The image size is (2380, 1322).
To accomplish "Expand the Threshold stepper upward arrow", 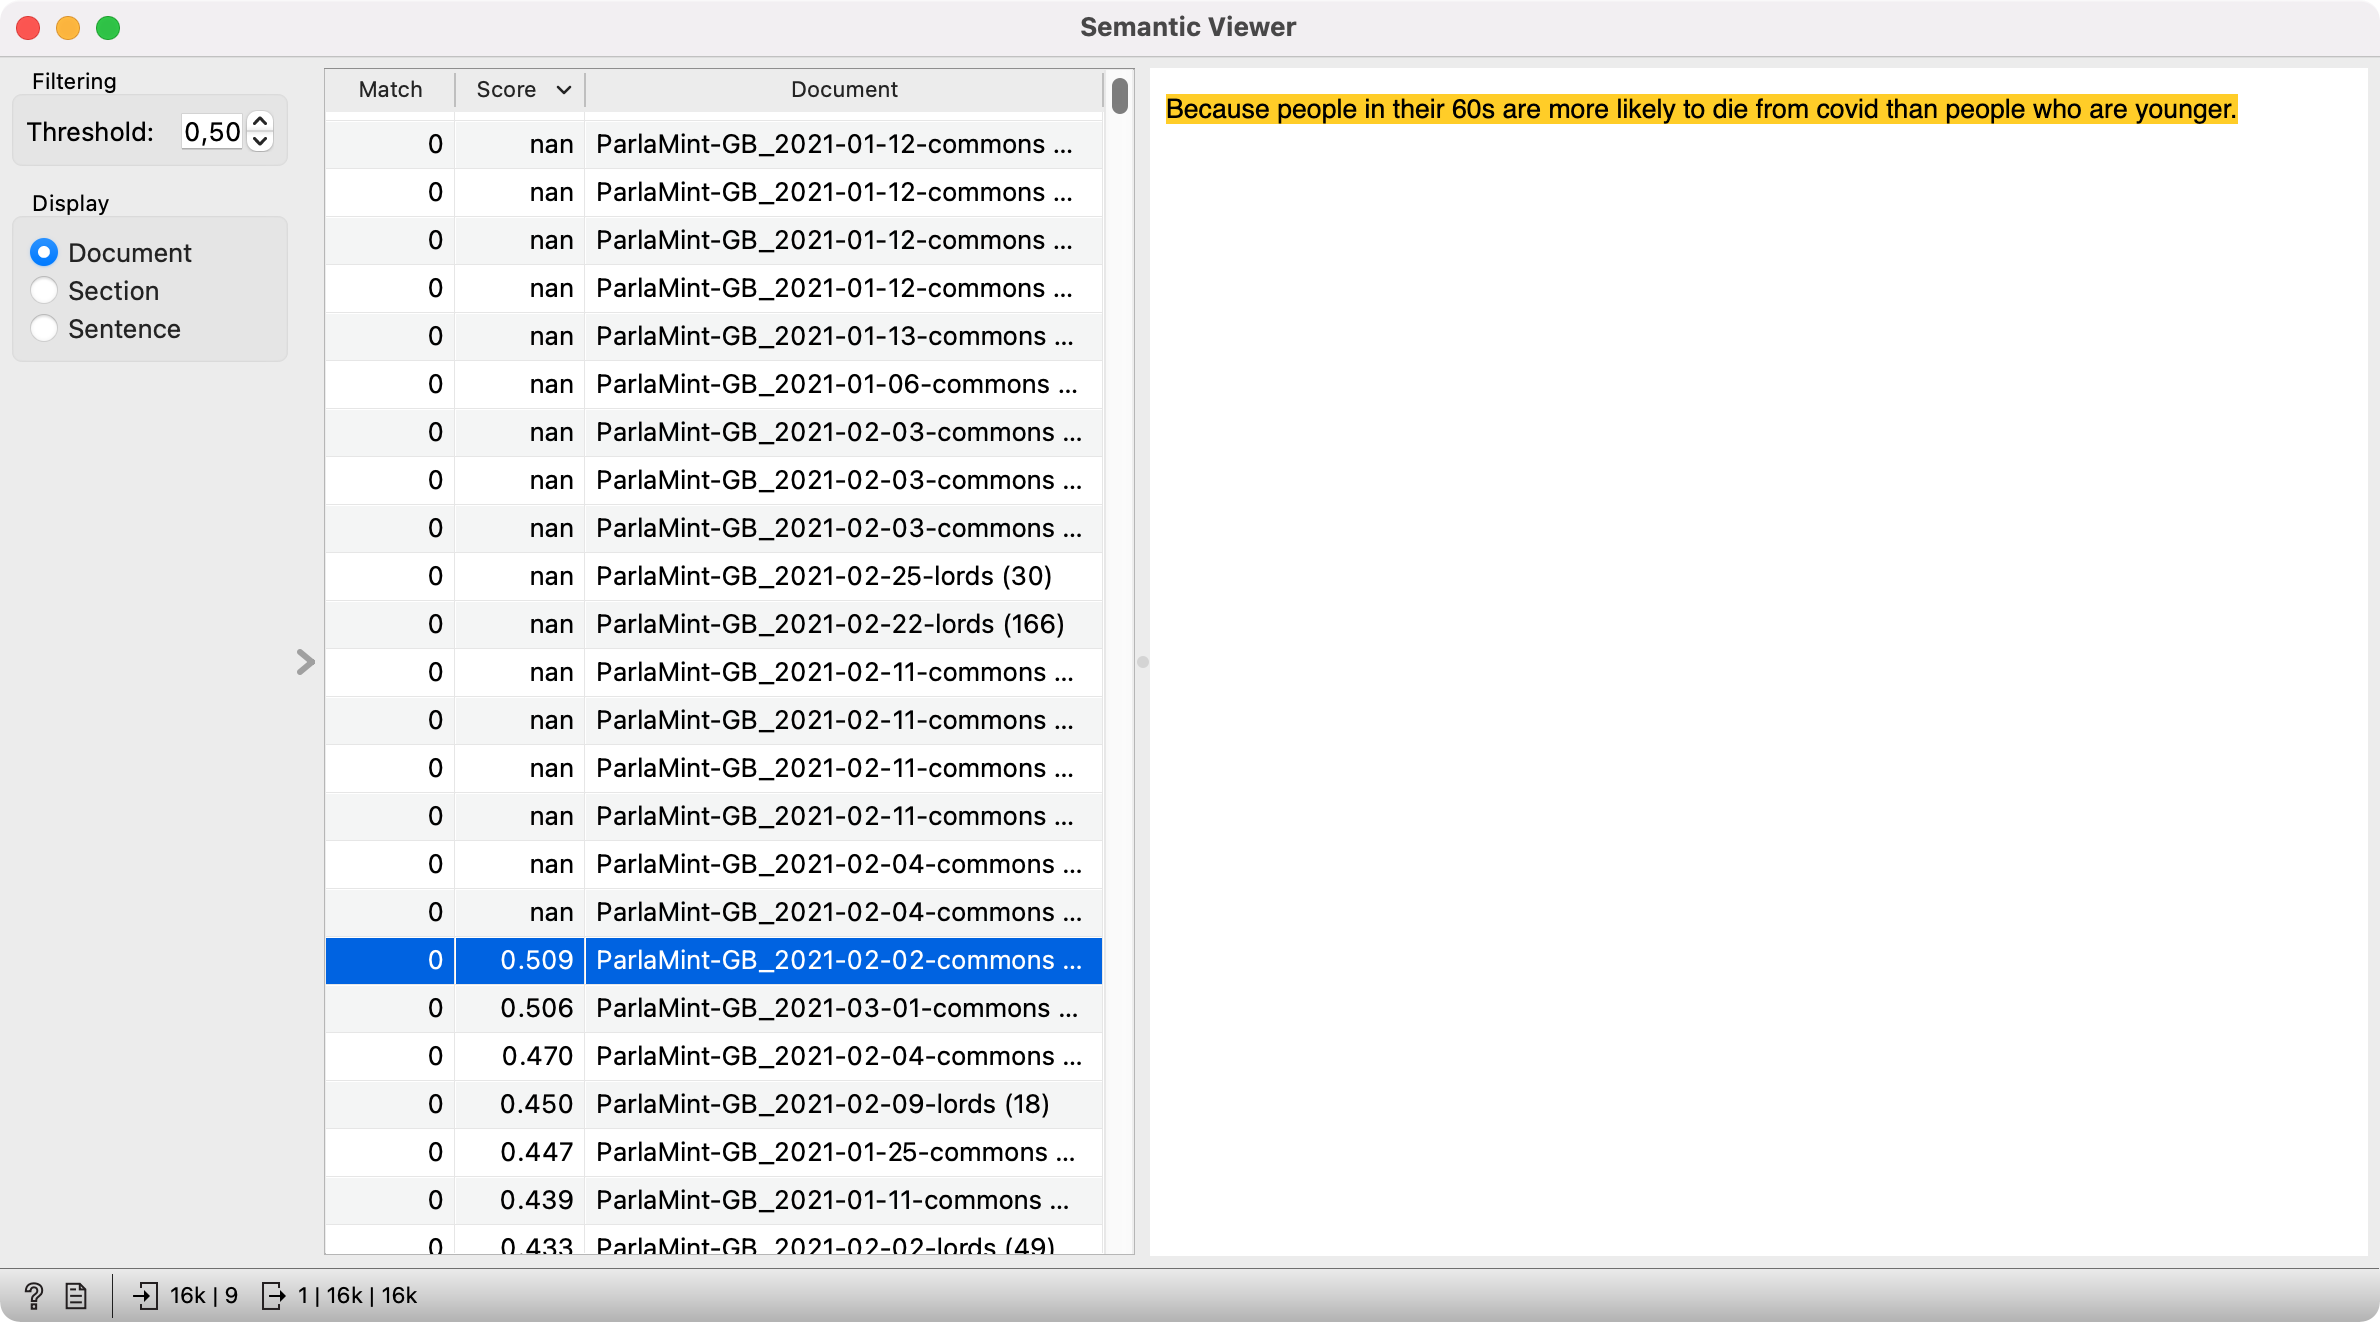I will click(x=258, y=119).
